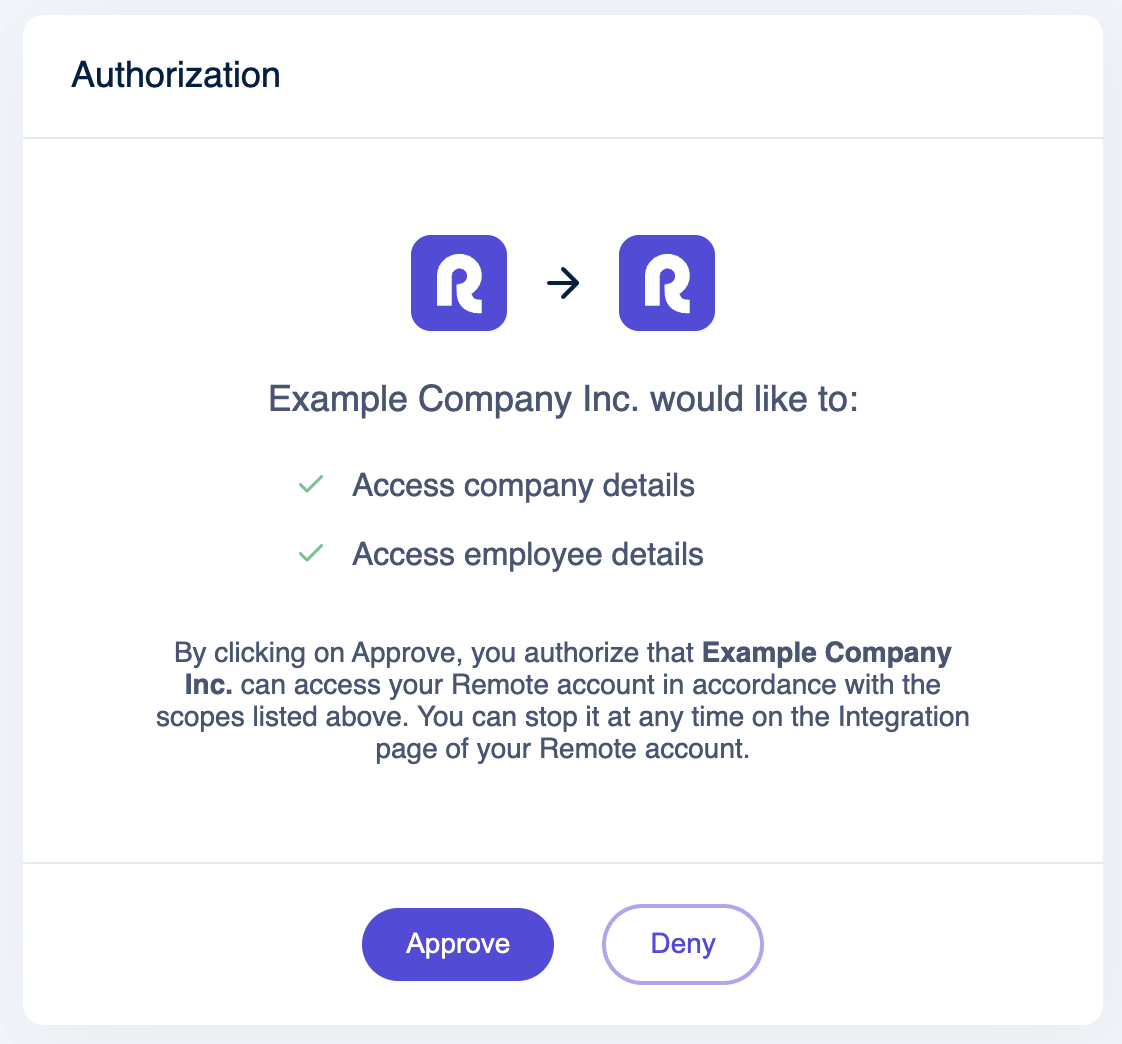Click the left Remote logo icon

coord(459,283)
